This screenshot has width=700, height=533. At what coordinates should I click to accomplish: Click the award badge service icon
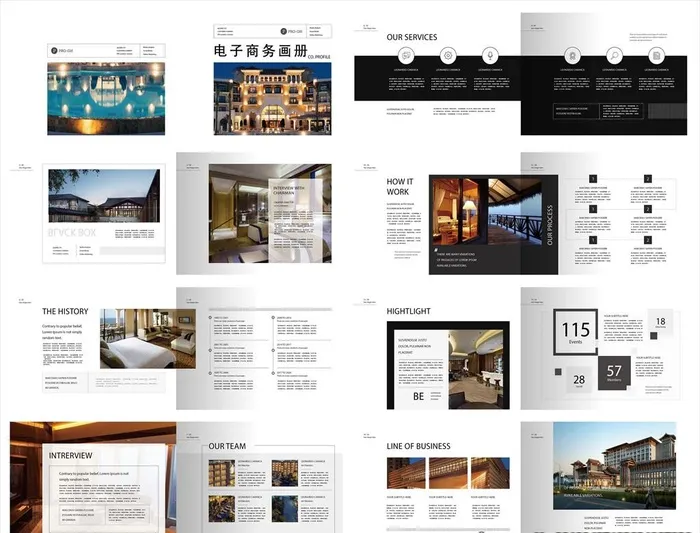coord(574,54)
